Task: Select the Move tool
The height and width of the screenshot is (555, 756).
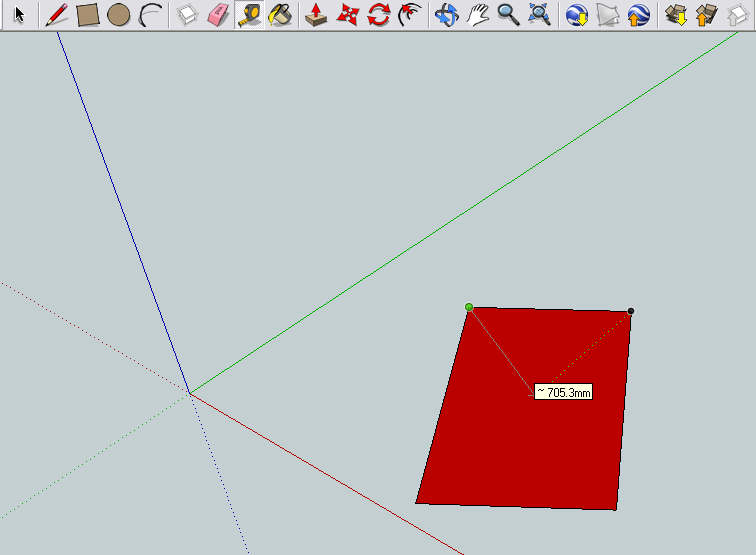Action: click(348, 14)
